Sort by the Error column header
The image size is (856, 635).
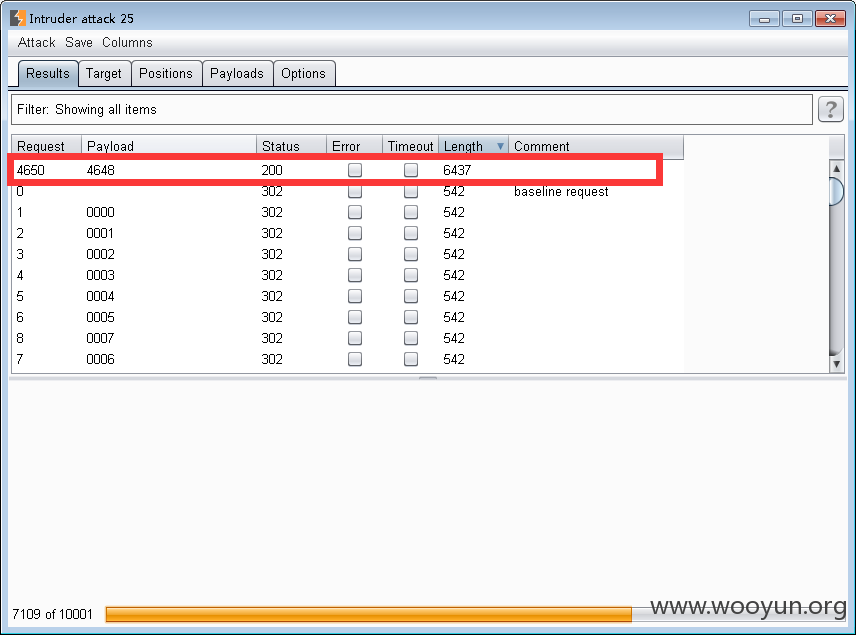click(x=354, y=146)
